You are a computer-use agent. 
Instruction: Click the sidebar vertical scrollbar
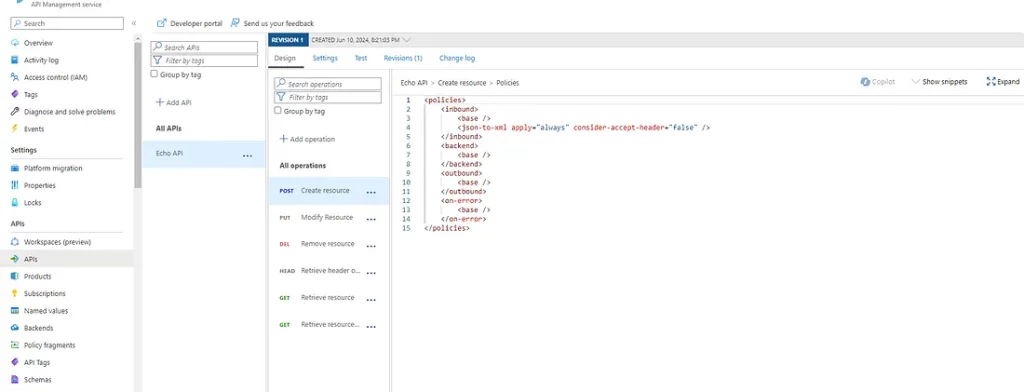[138, 116]
